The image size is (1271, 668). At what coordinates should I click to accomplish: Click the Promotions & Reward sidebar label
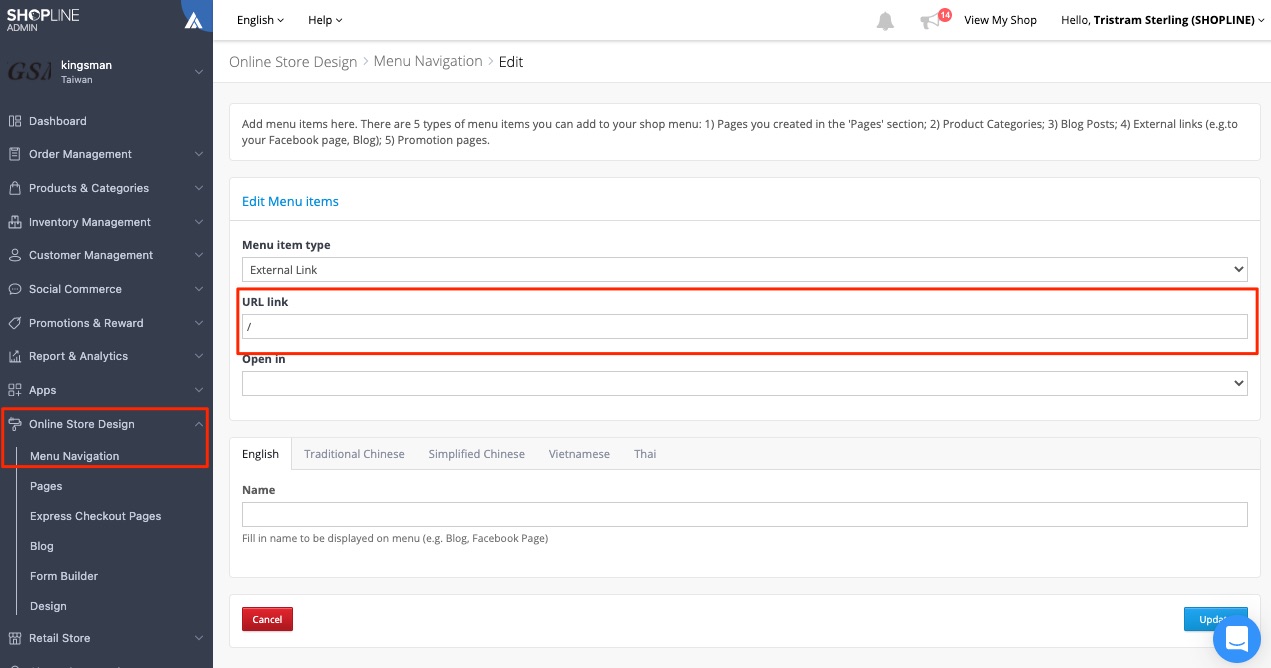pos(86,323)
